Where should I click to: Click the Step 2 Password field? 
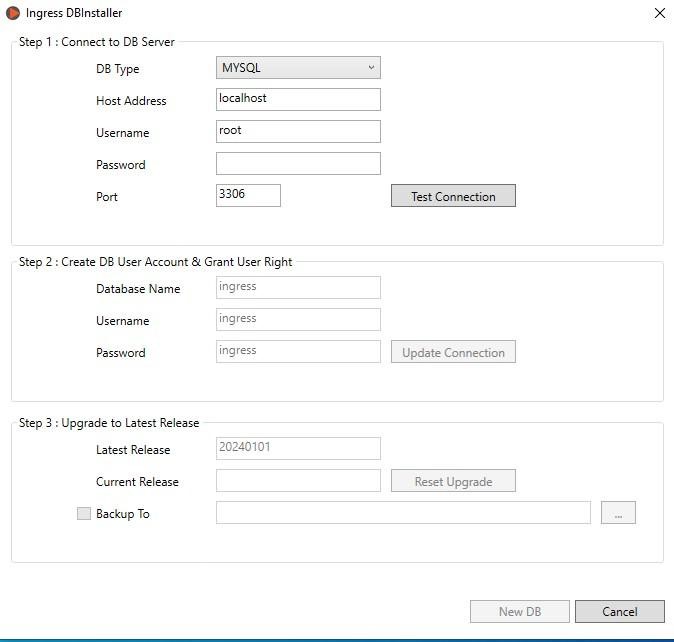(x=298, y=352)
